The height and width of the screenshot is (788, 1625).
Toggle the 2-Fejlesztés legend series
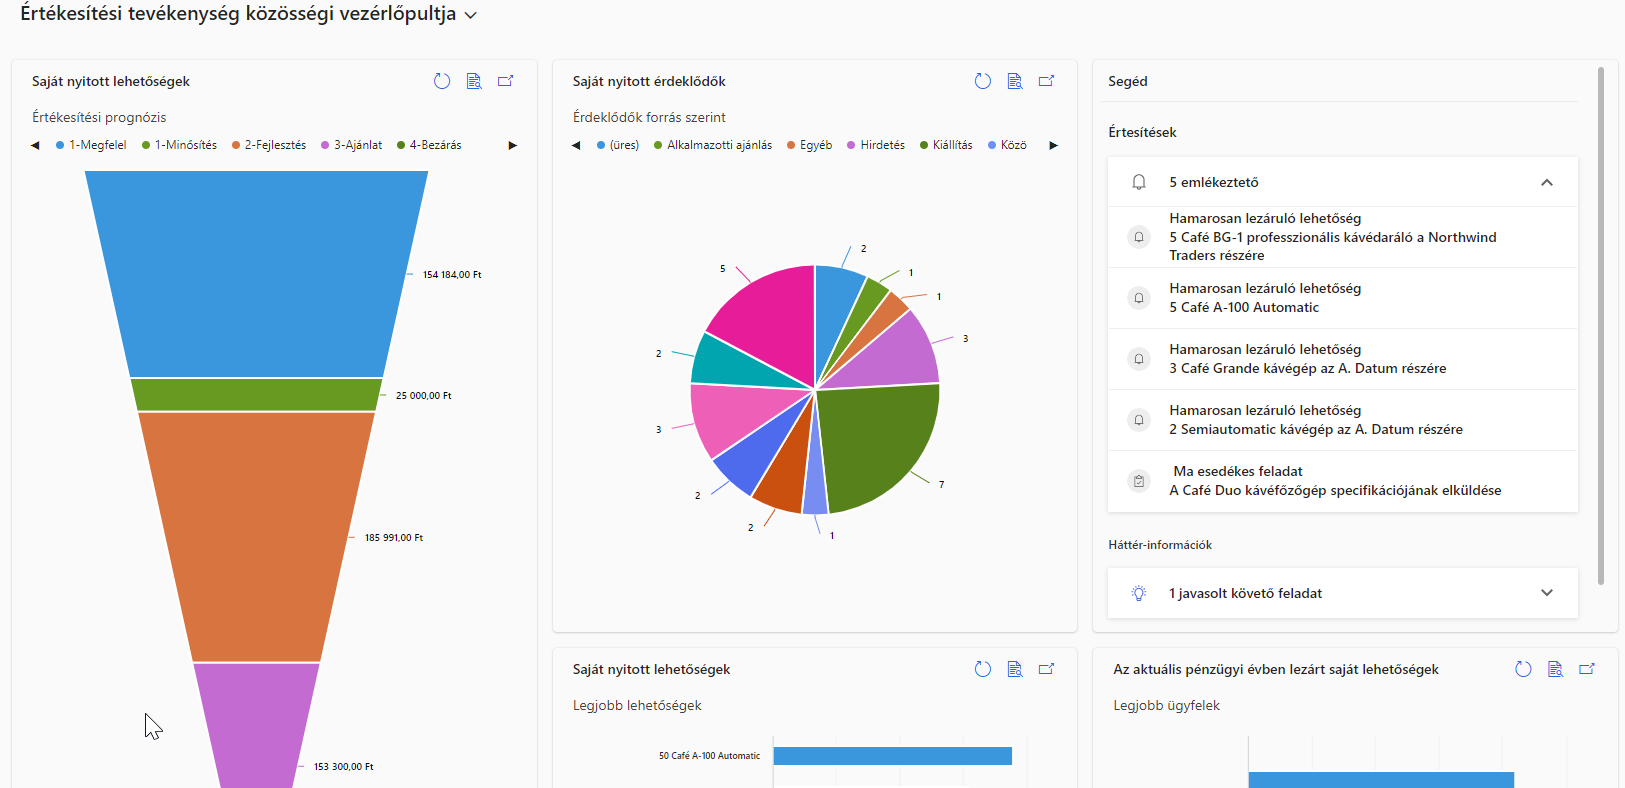[269, 145]
